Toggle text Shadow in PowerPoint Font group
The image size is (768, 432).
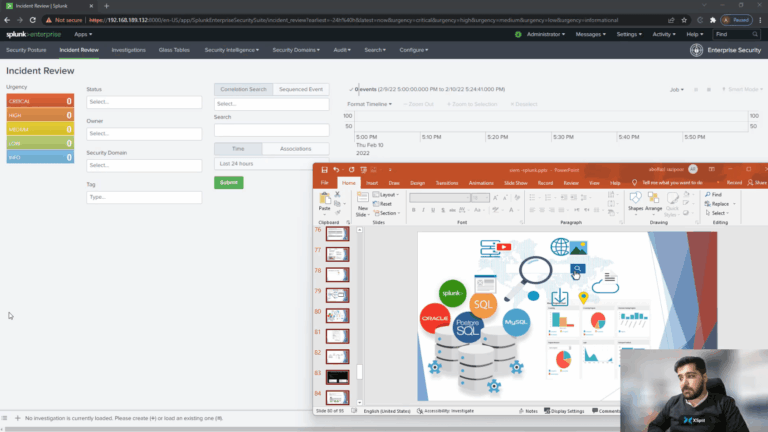pyautogui.click(x=443, y=210)
